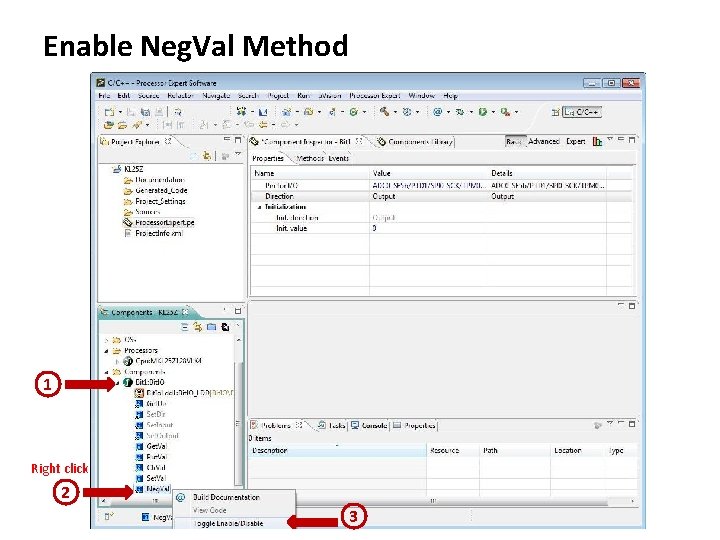Viewport: 720px width, 540px height.
Task: Click the Init. value cell showing 0
Action: coord(429,228)
